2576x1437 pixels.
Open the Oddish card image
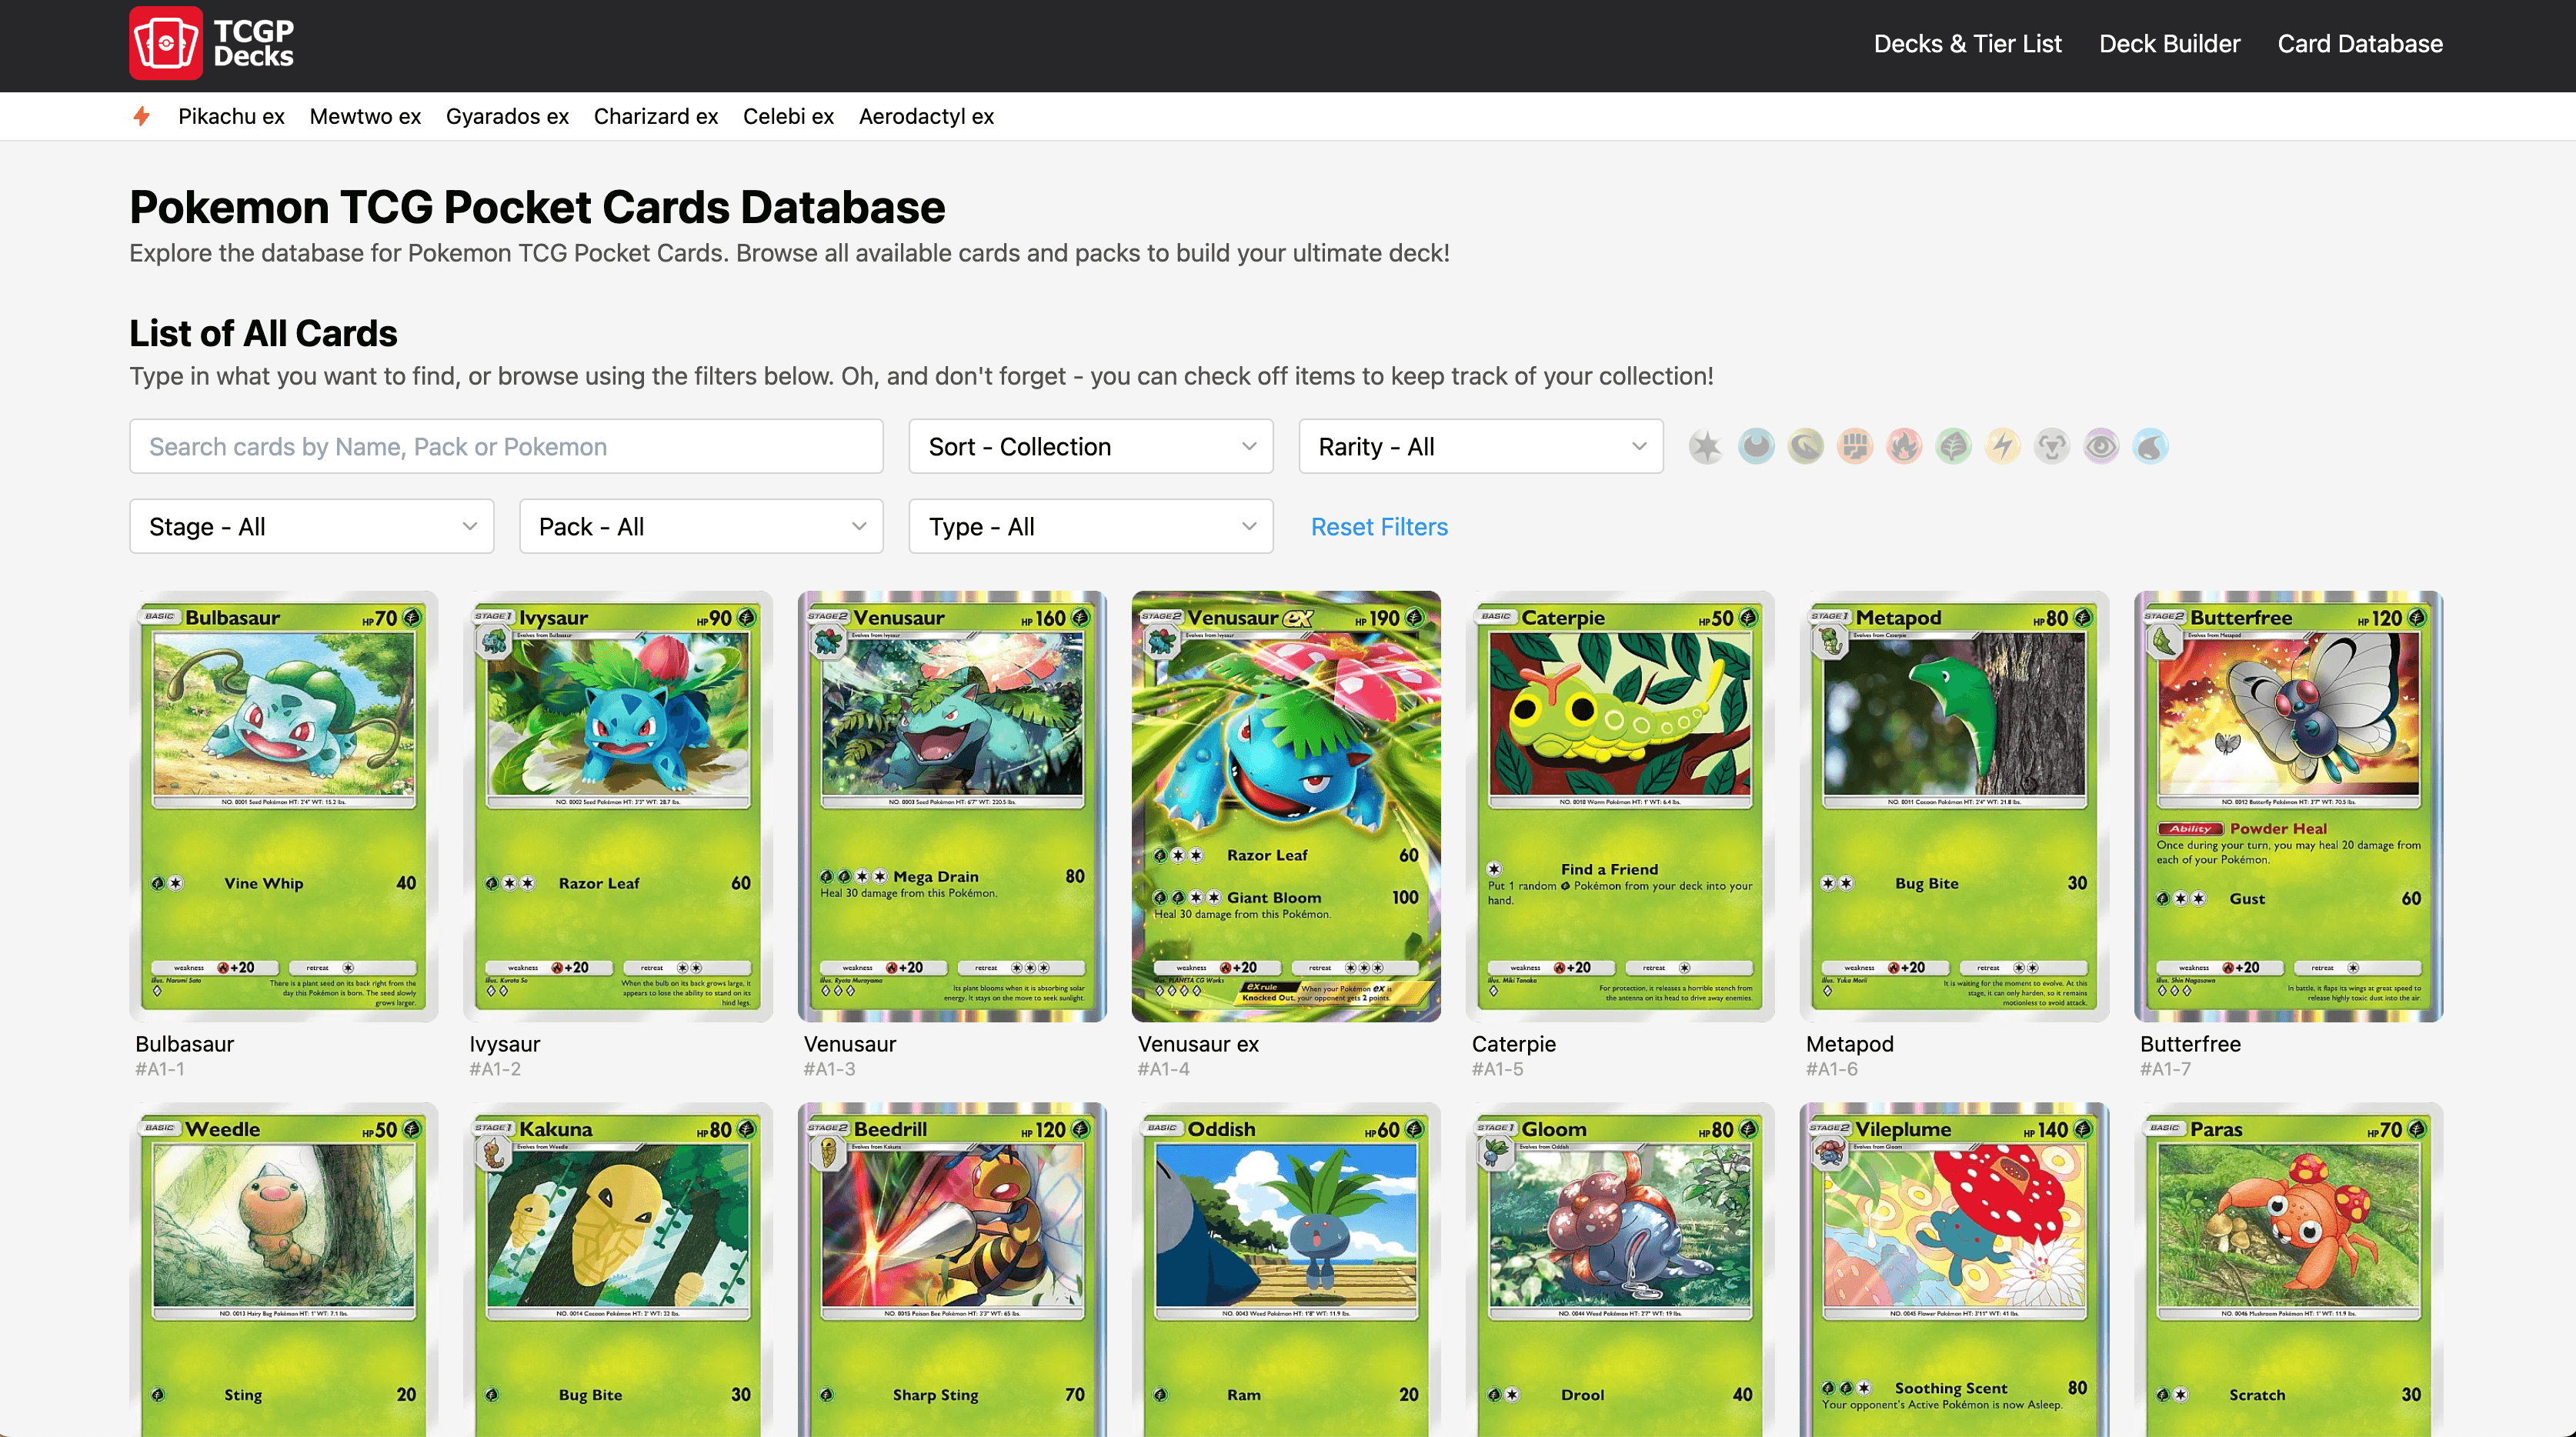(x=1286, y=1269)
